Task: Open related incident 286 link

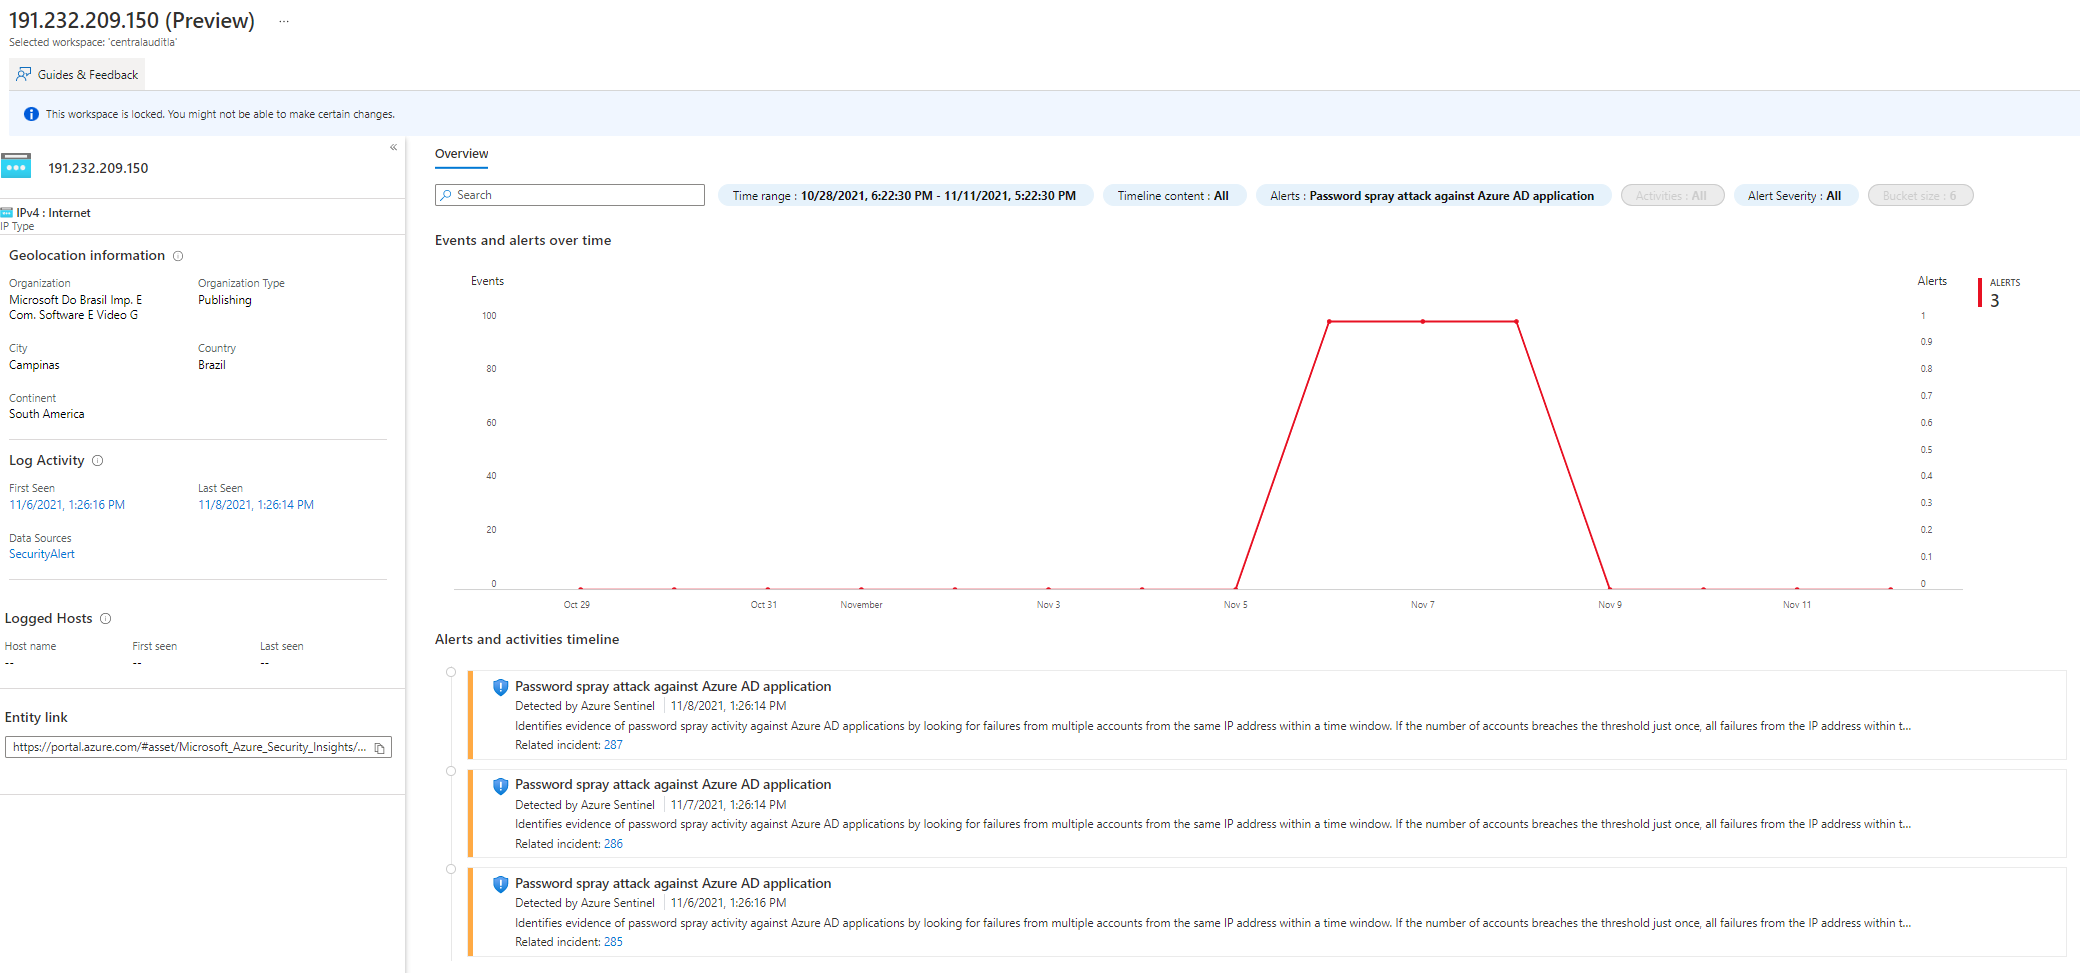Action: [613, 844]
